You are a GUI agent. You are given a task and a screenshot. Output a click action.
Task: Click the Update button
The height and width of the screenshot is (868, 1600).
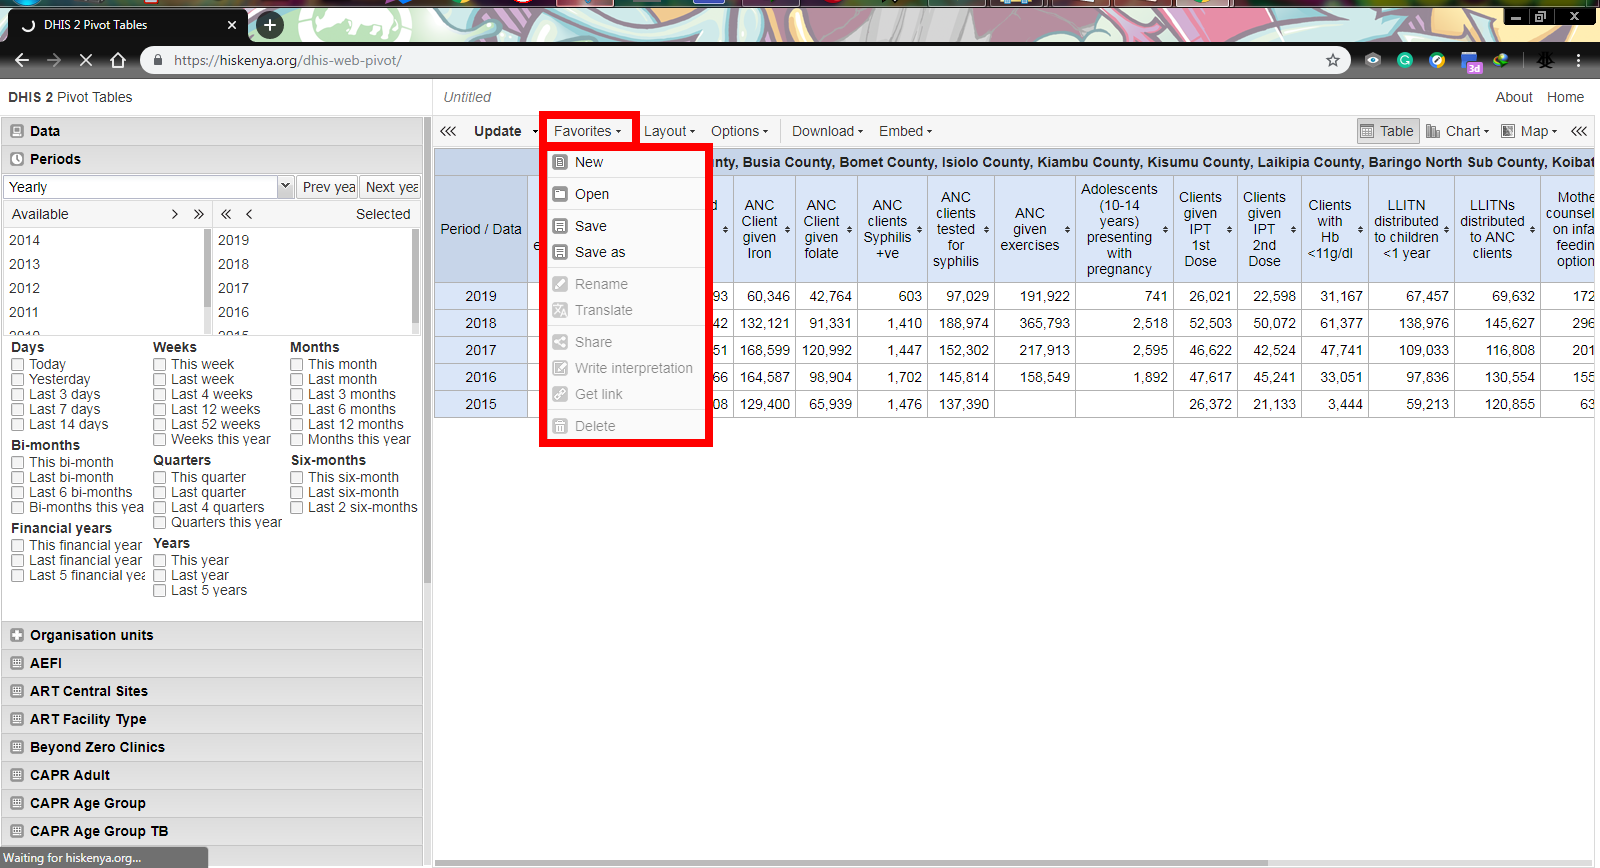tap(497, 131)
